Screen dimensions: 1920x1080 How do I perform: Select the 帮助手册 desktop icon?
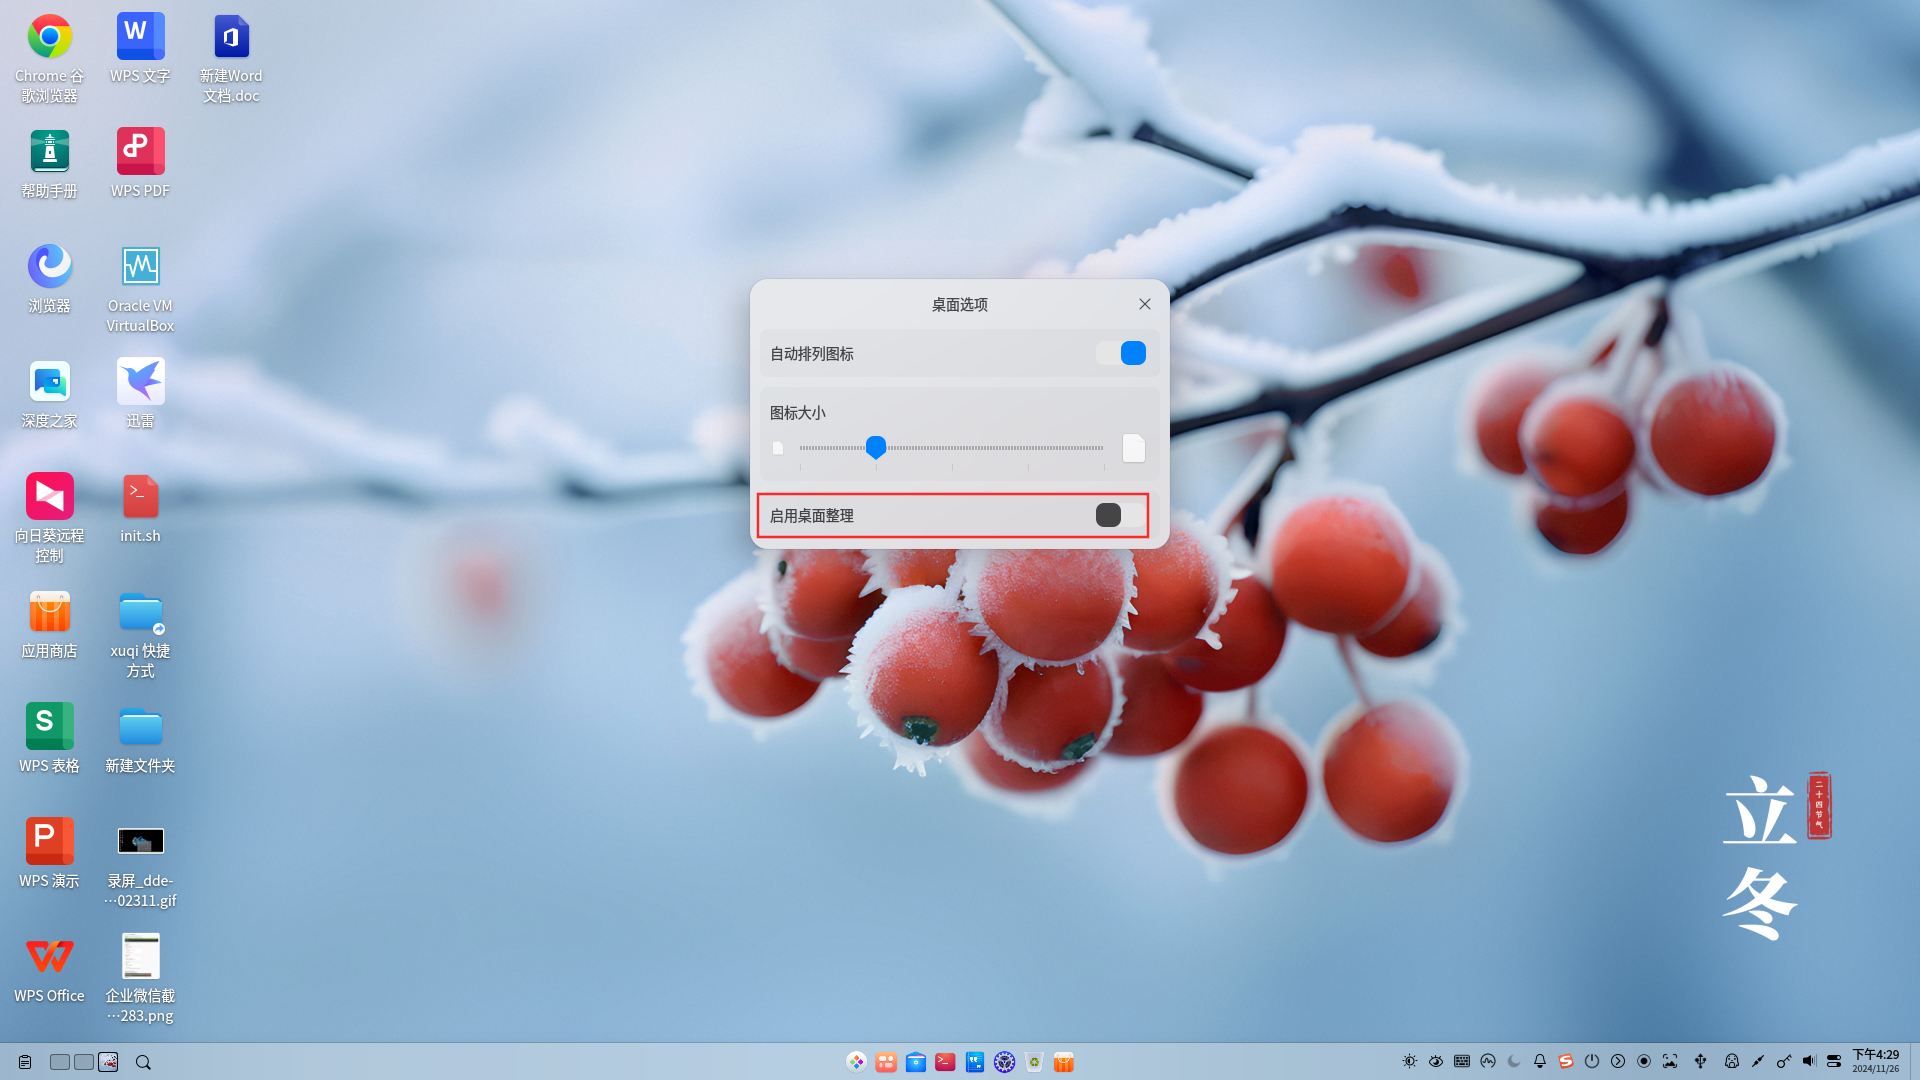pyautogui.click(x=49, y=164)
